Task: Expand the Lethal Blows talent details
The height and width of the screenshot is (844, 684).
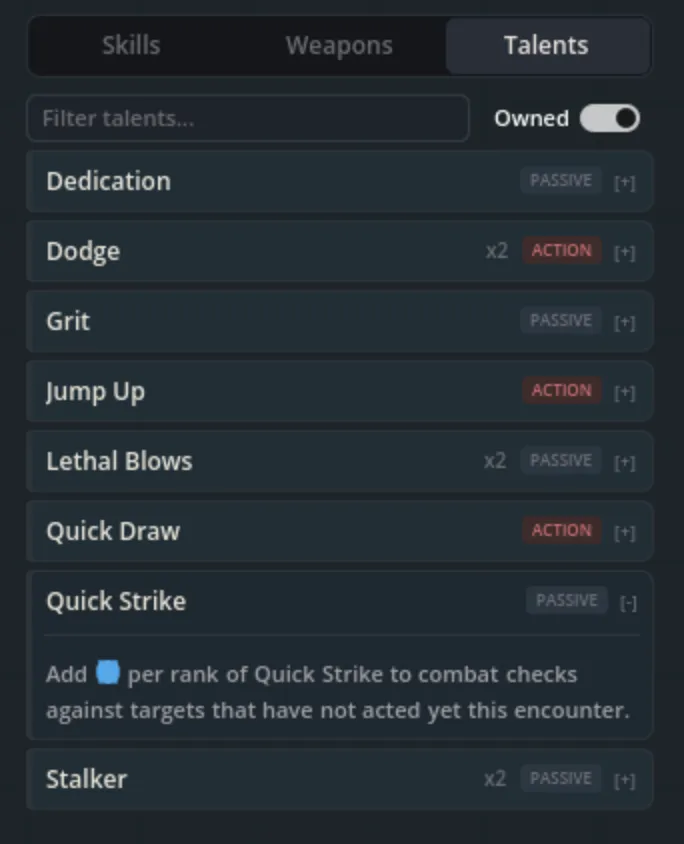Action: click(626, 461)
